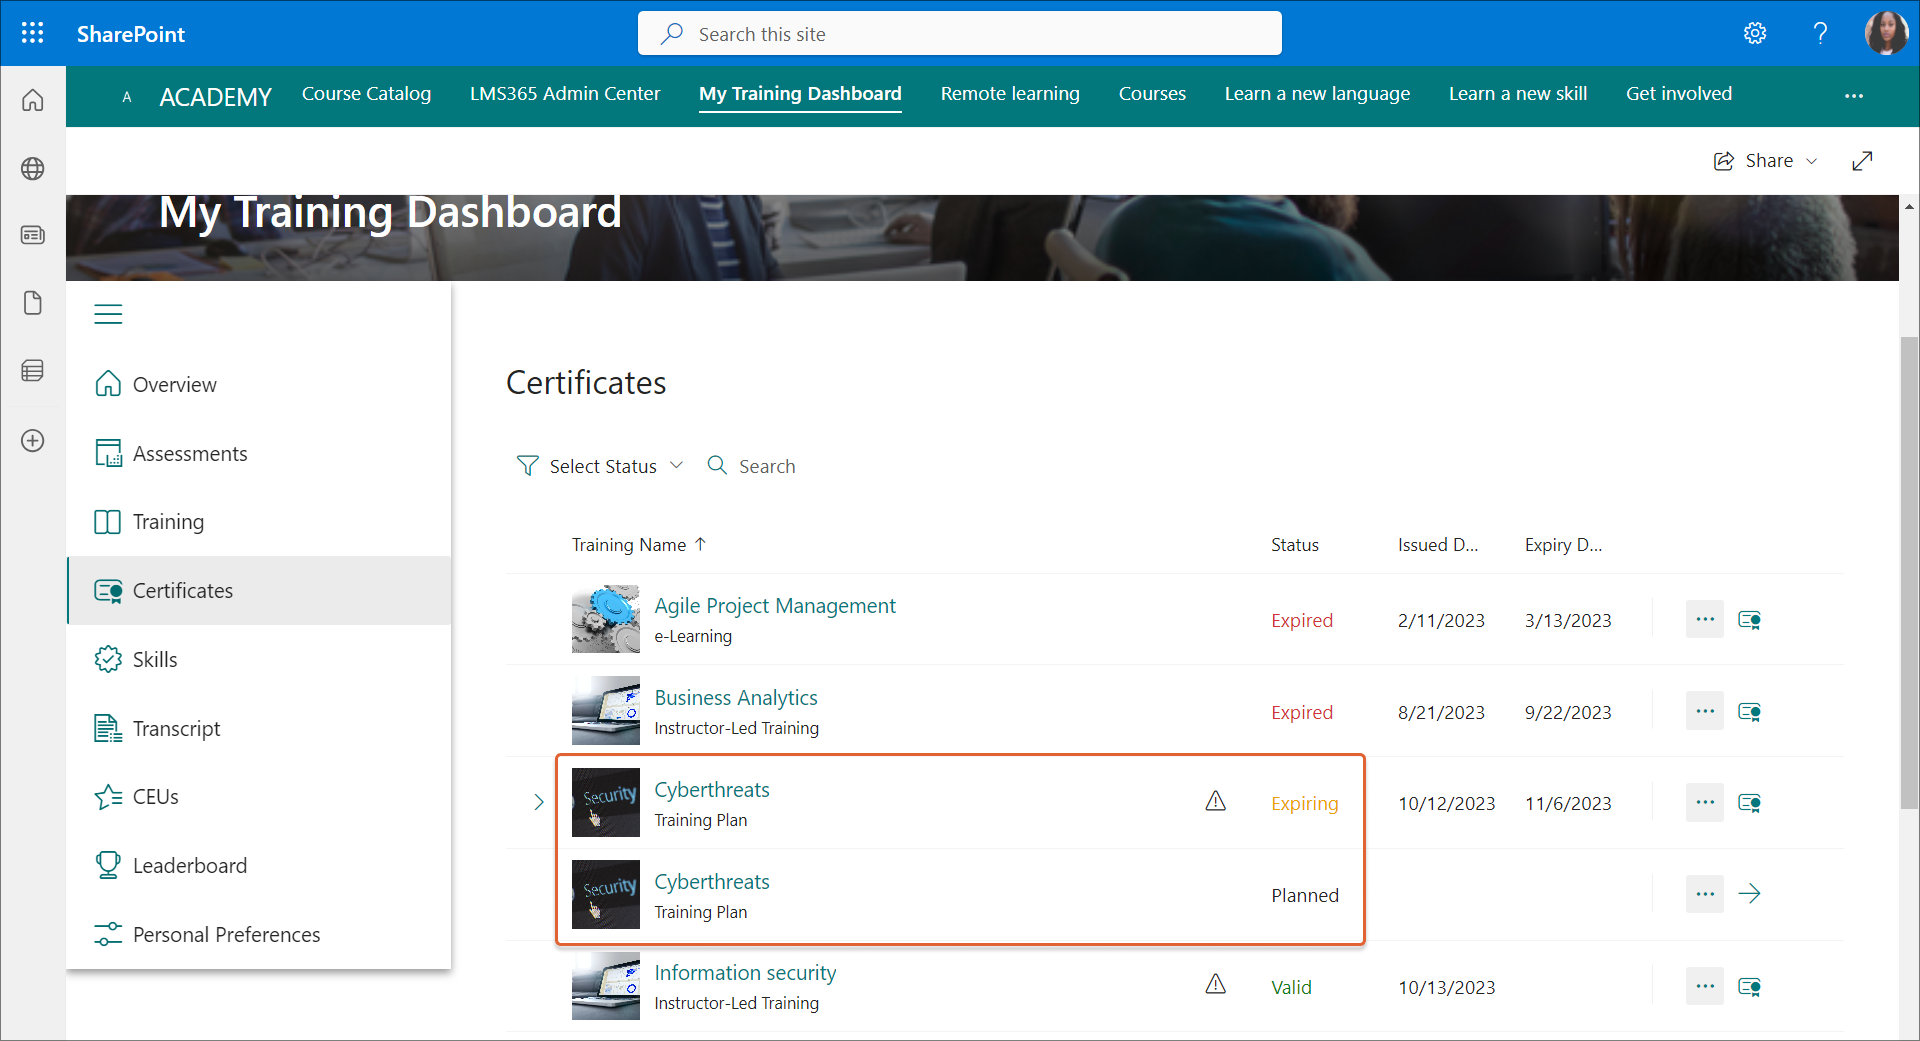1920x1041 pixels.
Task: Click the Search this site field
Action: (960, 34)
